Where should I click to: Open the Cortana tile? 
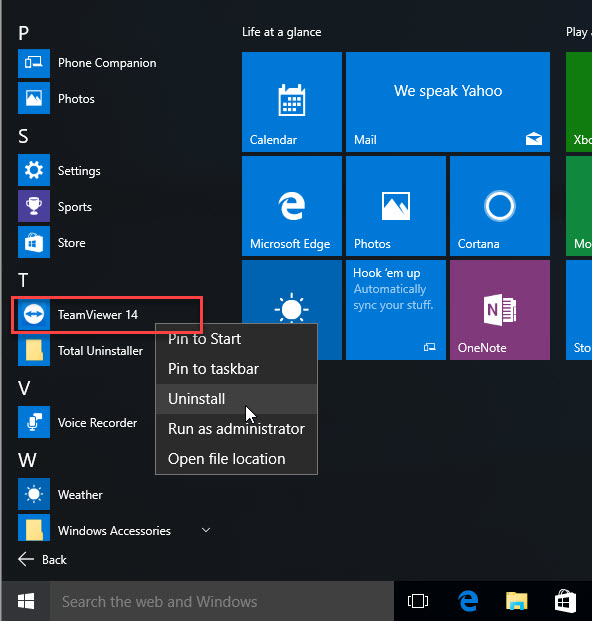[500, 206]
